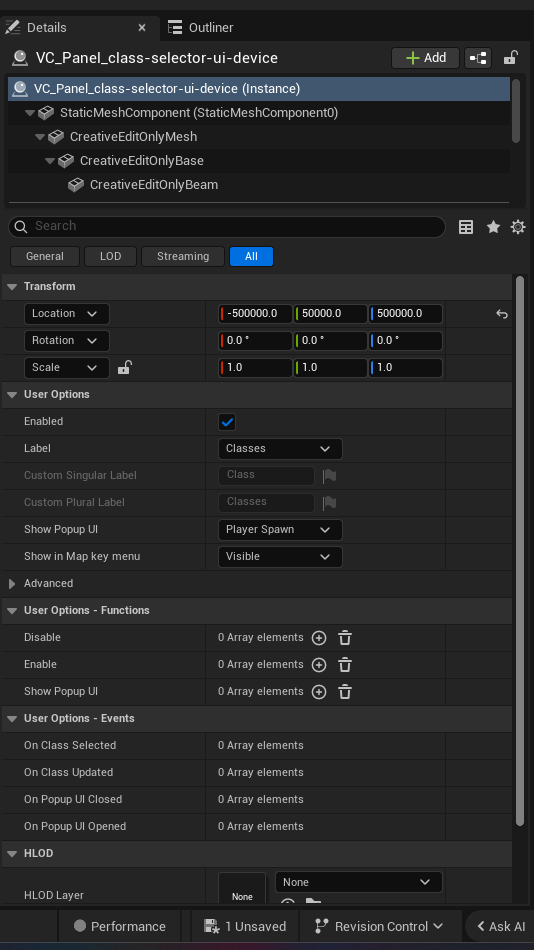
Task: Collapse User Options - Events section
Action: click(12, 719)
